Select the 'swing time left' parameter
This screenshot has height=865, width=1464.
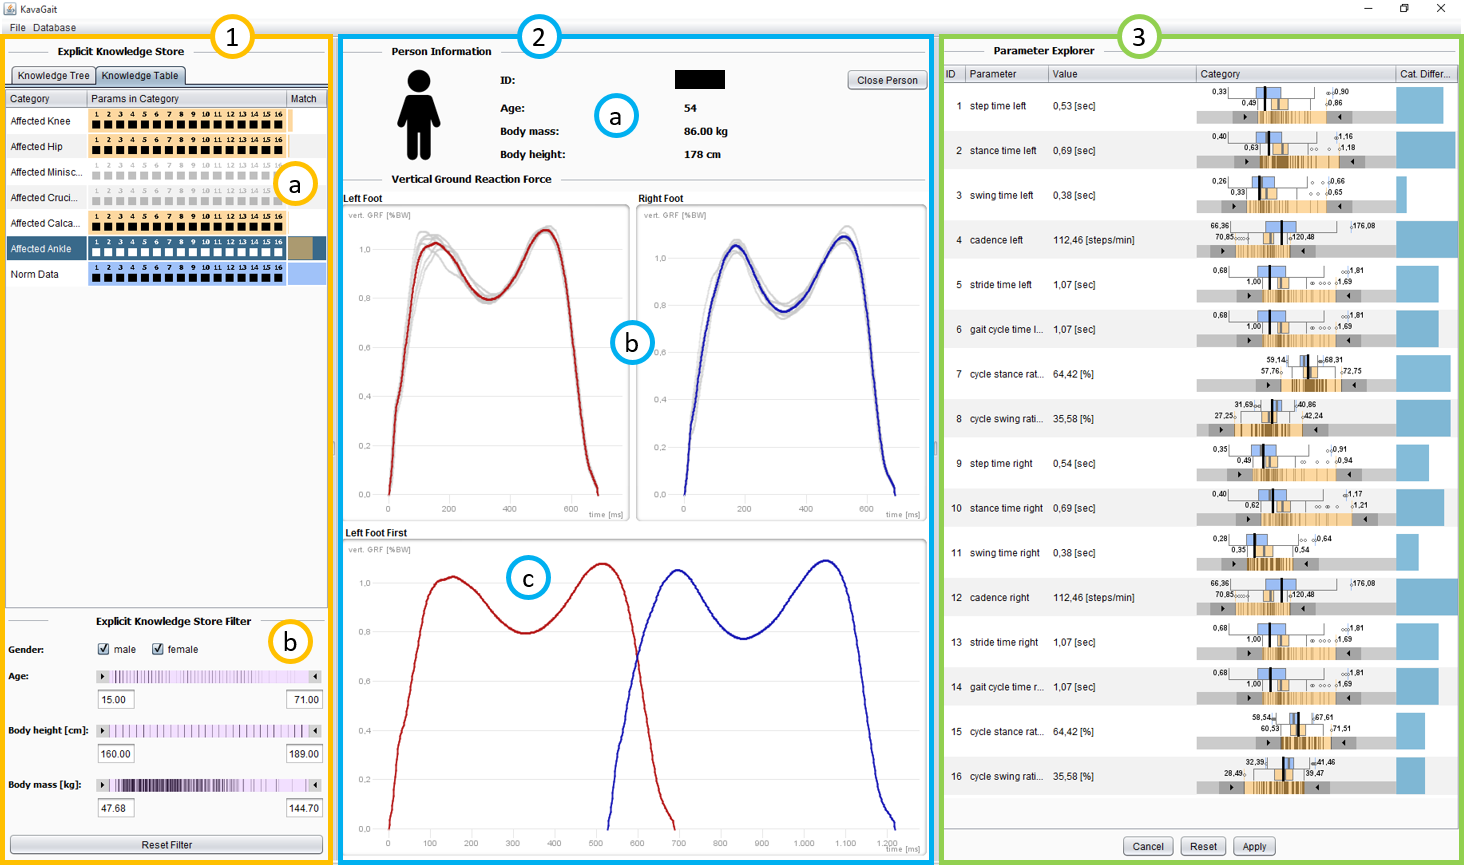(x=1200, y=195)
